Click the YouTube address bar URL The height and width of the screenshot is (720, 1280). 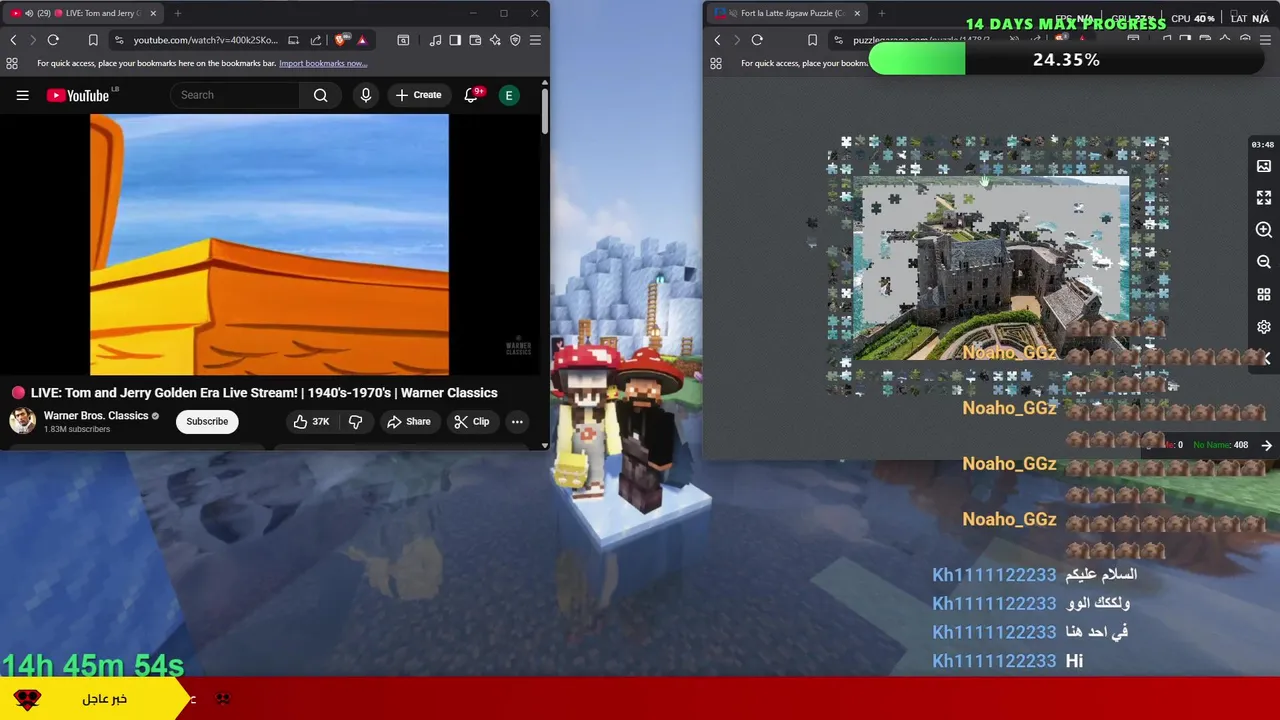205,40
